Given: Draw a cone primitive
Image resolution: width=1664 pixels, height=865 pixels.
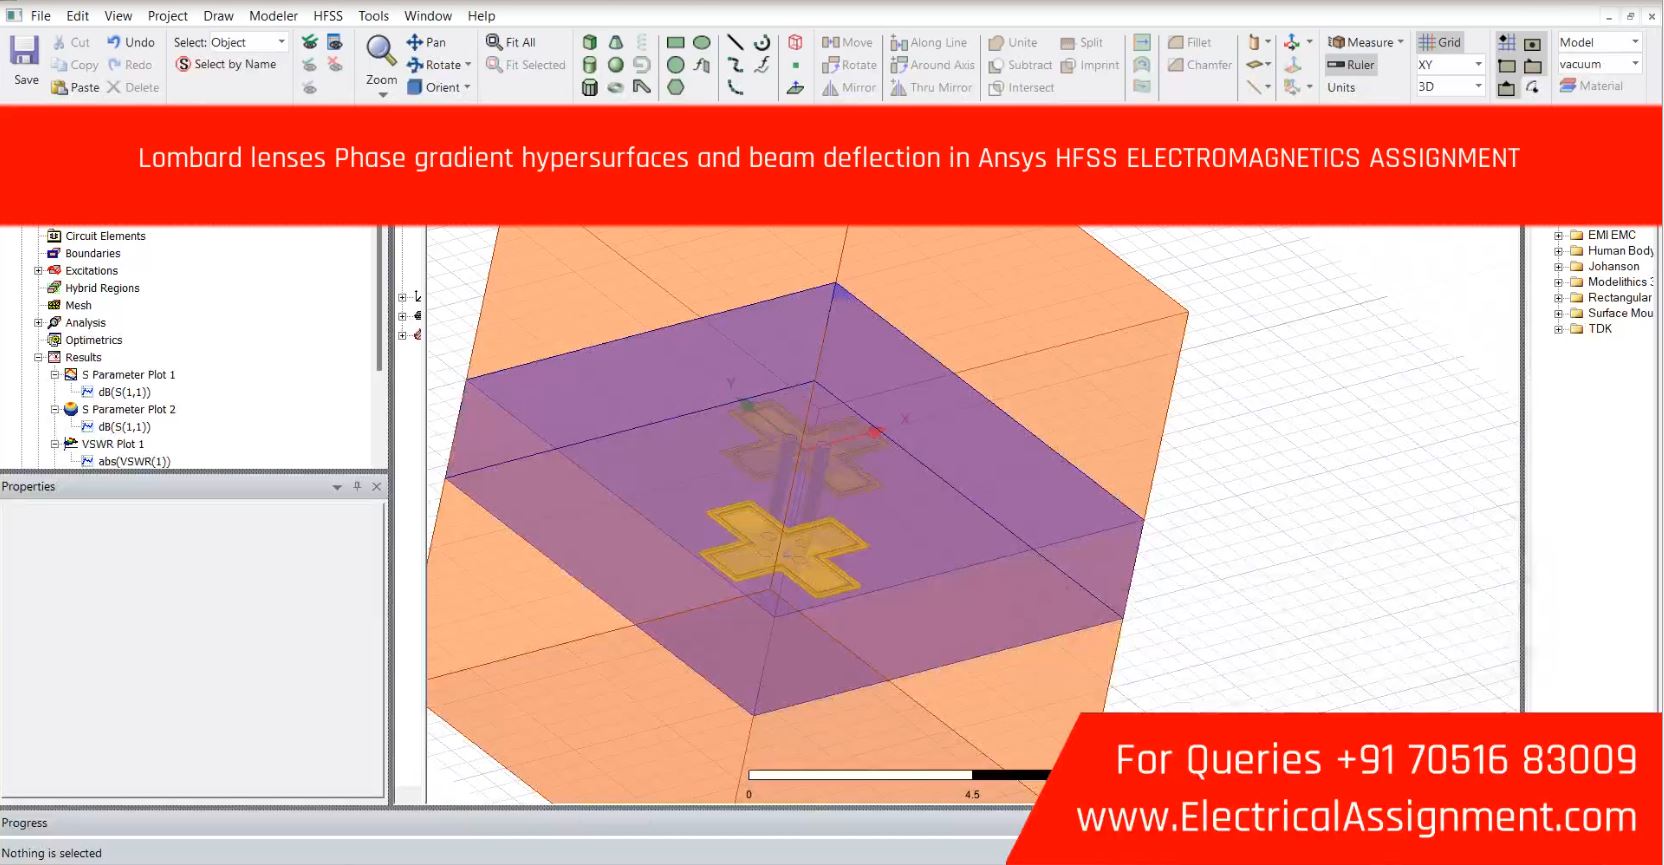Looking at the screenshot, I should [616, 42].
